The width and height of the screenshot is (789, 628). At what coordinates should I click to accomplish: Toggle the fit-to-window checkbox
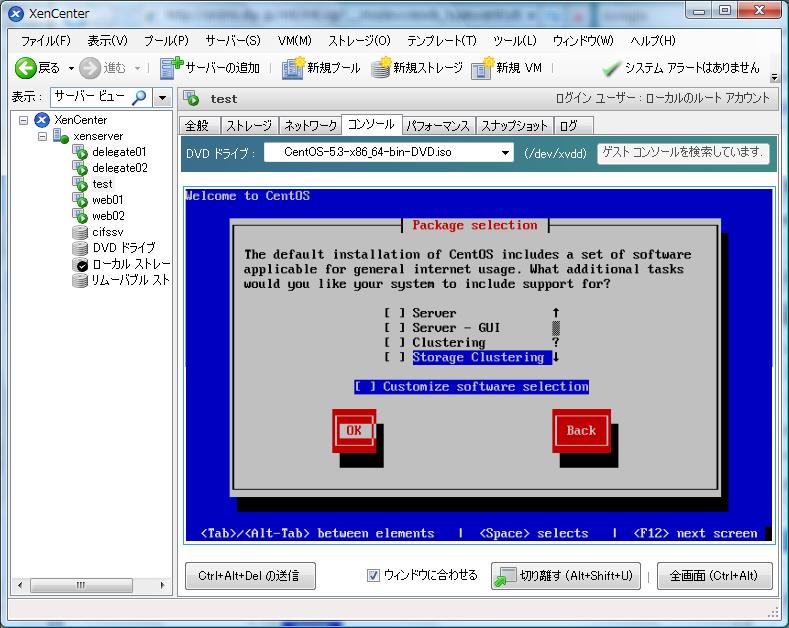click(x=373, y=575)
